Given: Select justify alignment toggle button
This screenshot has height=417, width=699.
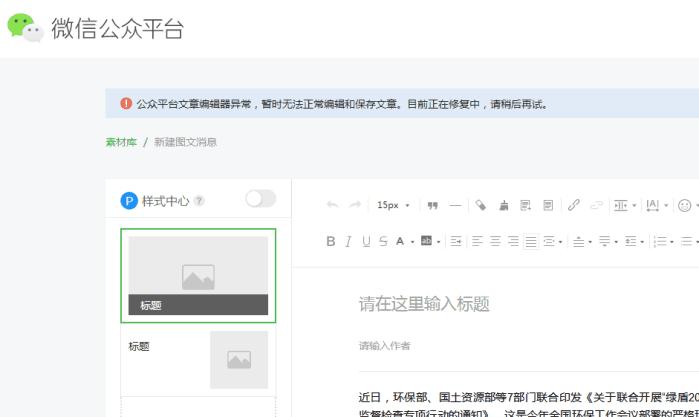Looking at the screenshot, I should [530, 241].
